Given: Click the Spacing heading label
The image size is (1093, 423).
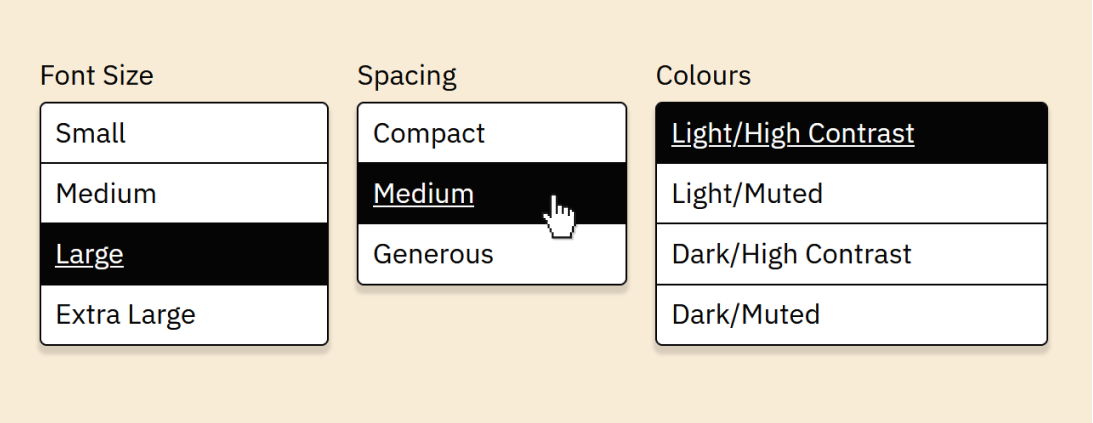Looking at the screenshot, I should click(x=407, y=76).
